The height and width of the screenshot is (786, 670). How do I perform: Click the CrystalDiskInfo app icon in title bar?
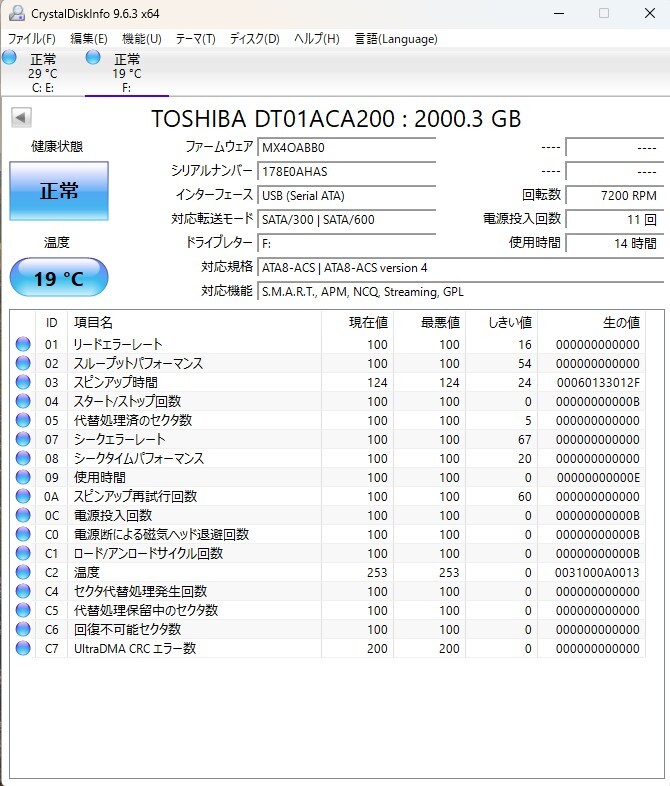click(16, 13)
